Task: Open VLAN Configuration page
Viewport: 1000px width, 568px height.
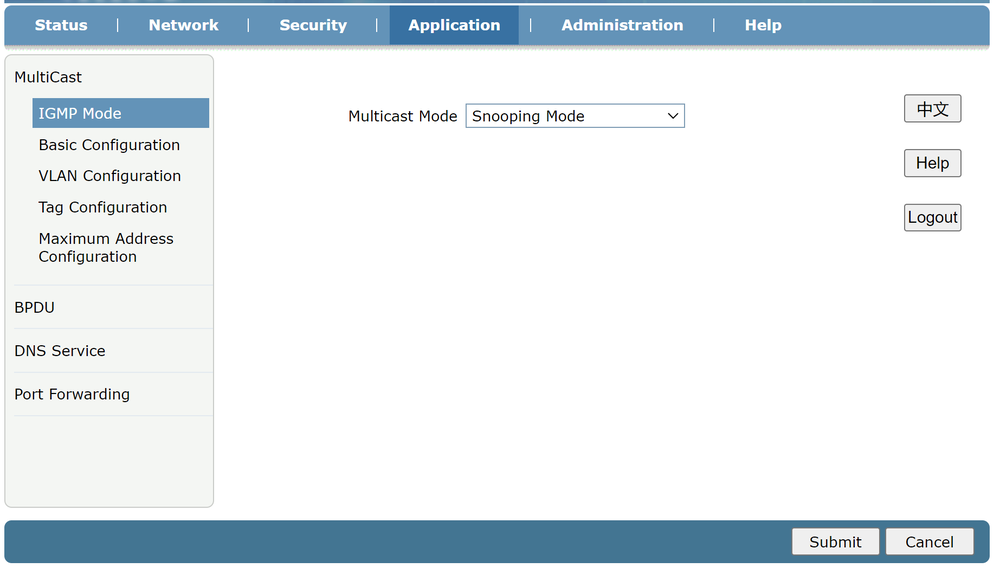Action: tap(110, 176)
